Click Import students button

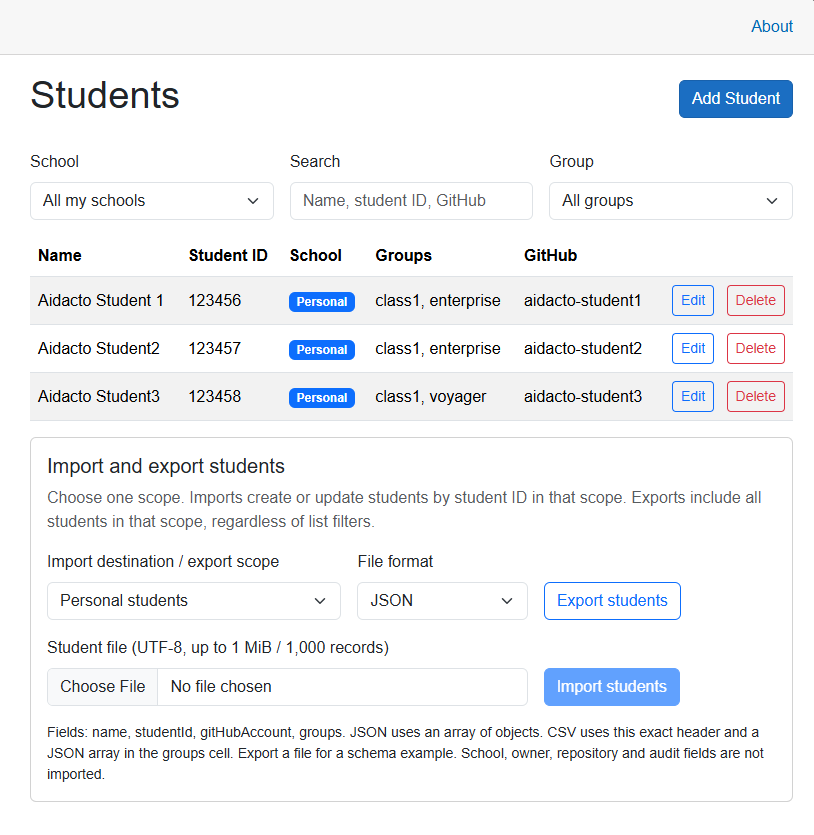coord(612,686)
